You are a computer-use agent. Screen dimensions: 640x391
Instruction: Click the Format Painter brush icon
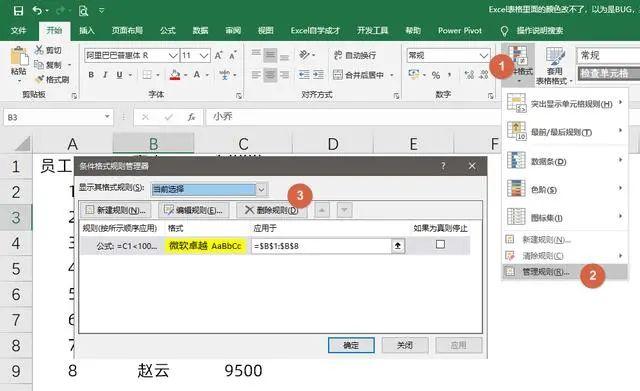click(x=40, y=79)
